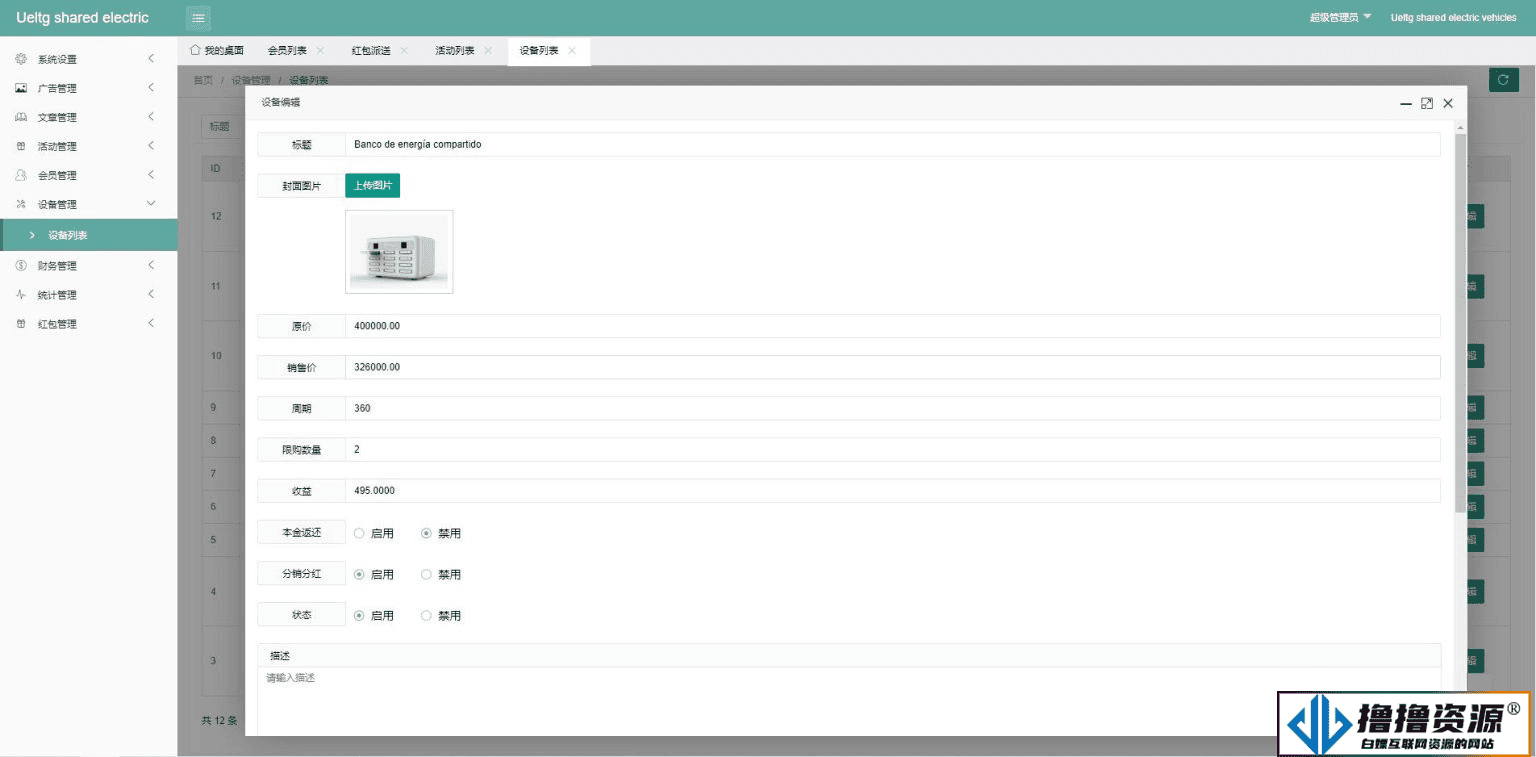Expand 会员管理 menu chevron

click(x=151, y=175)
